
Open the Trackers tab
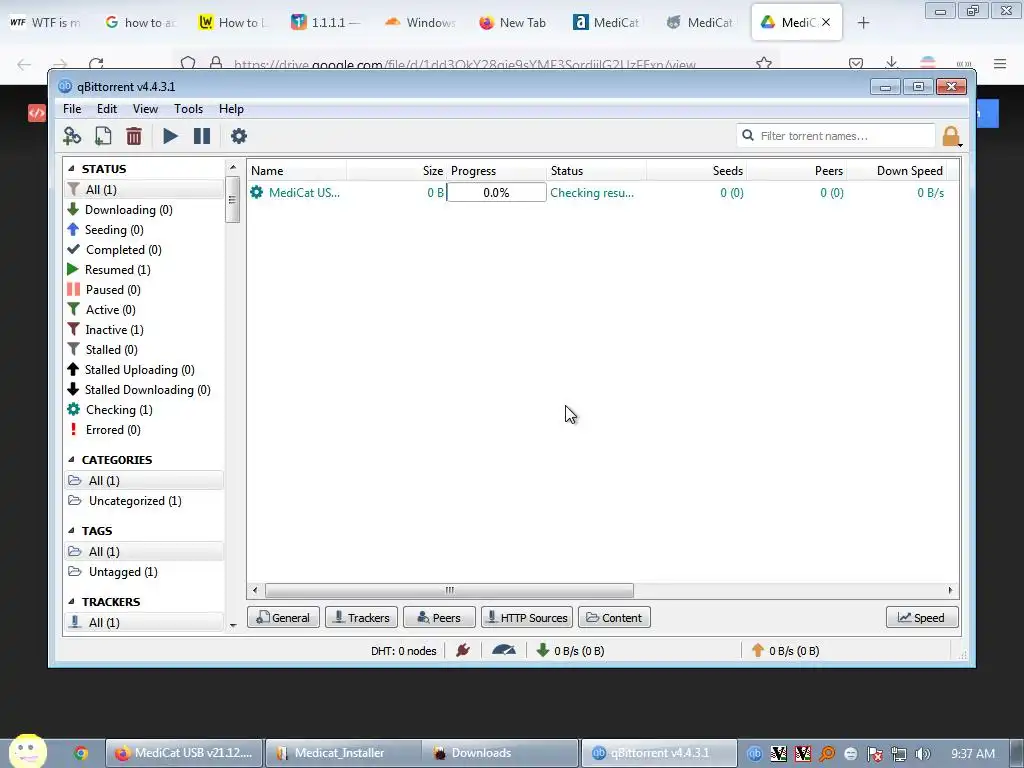[361, 618]
